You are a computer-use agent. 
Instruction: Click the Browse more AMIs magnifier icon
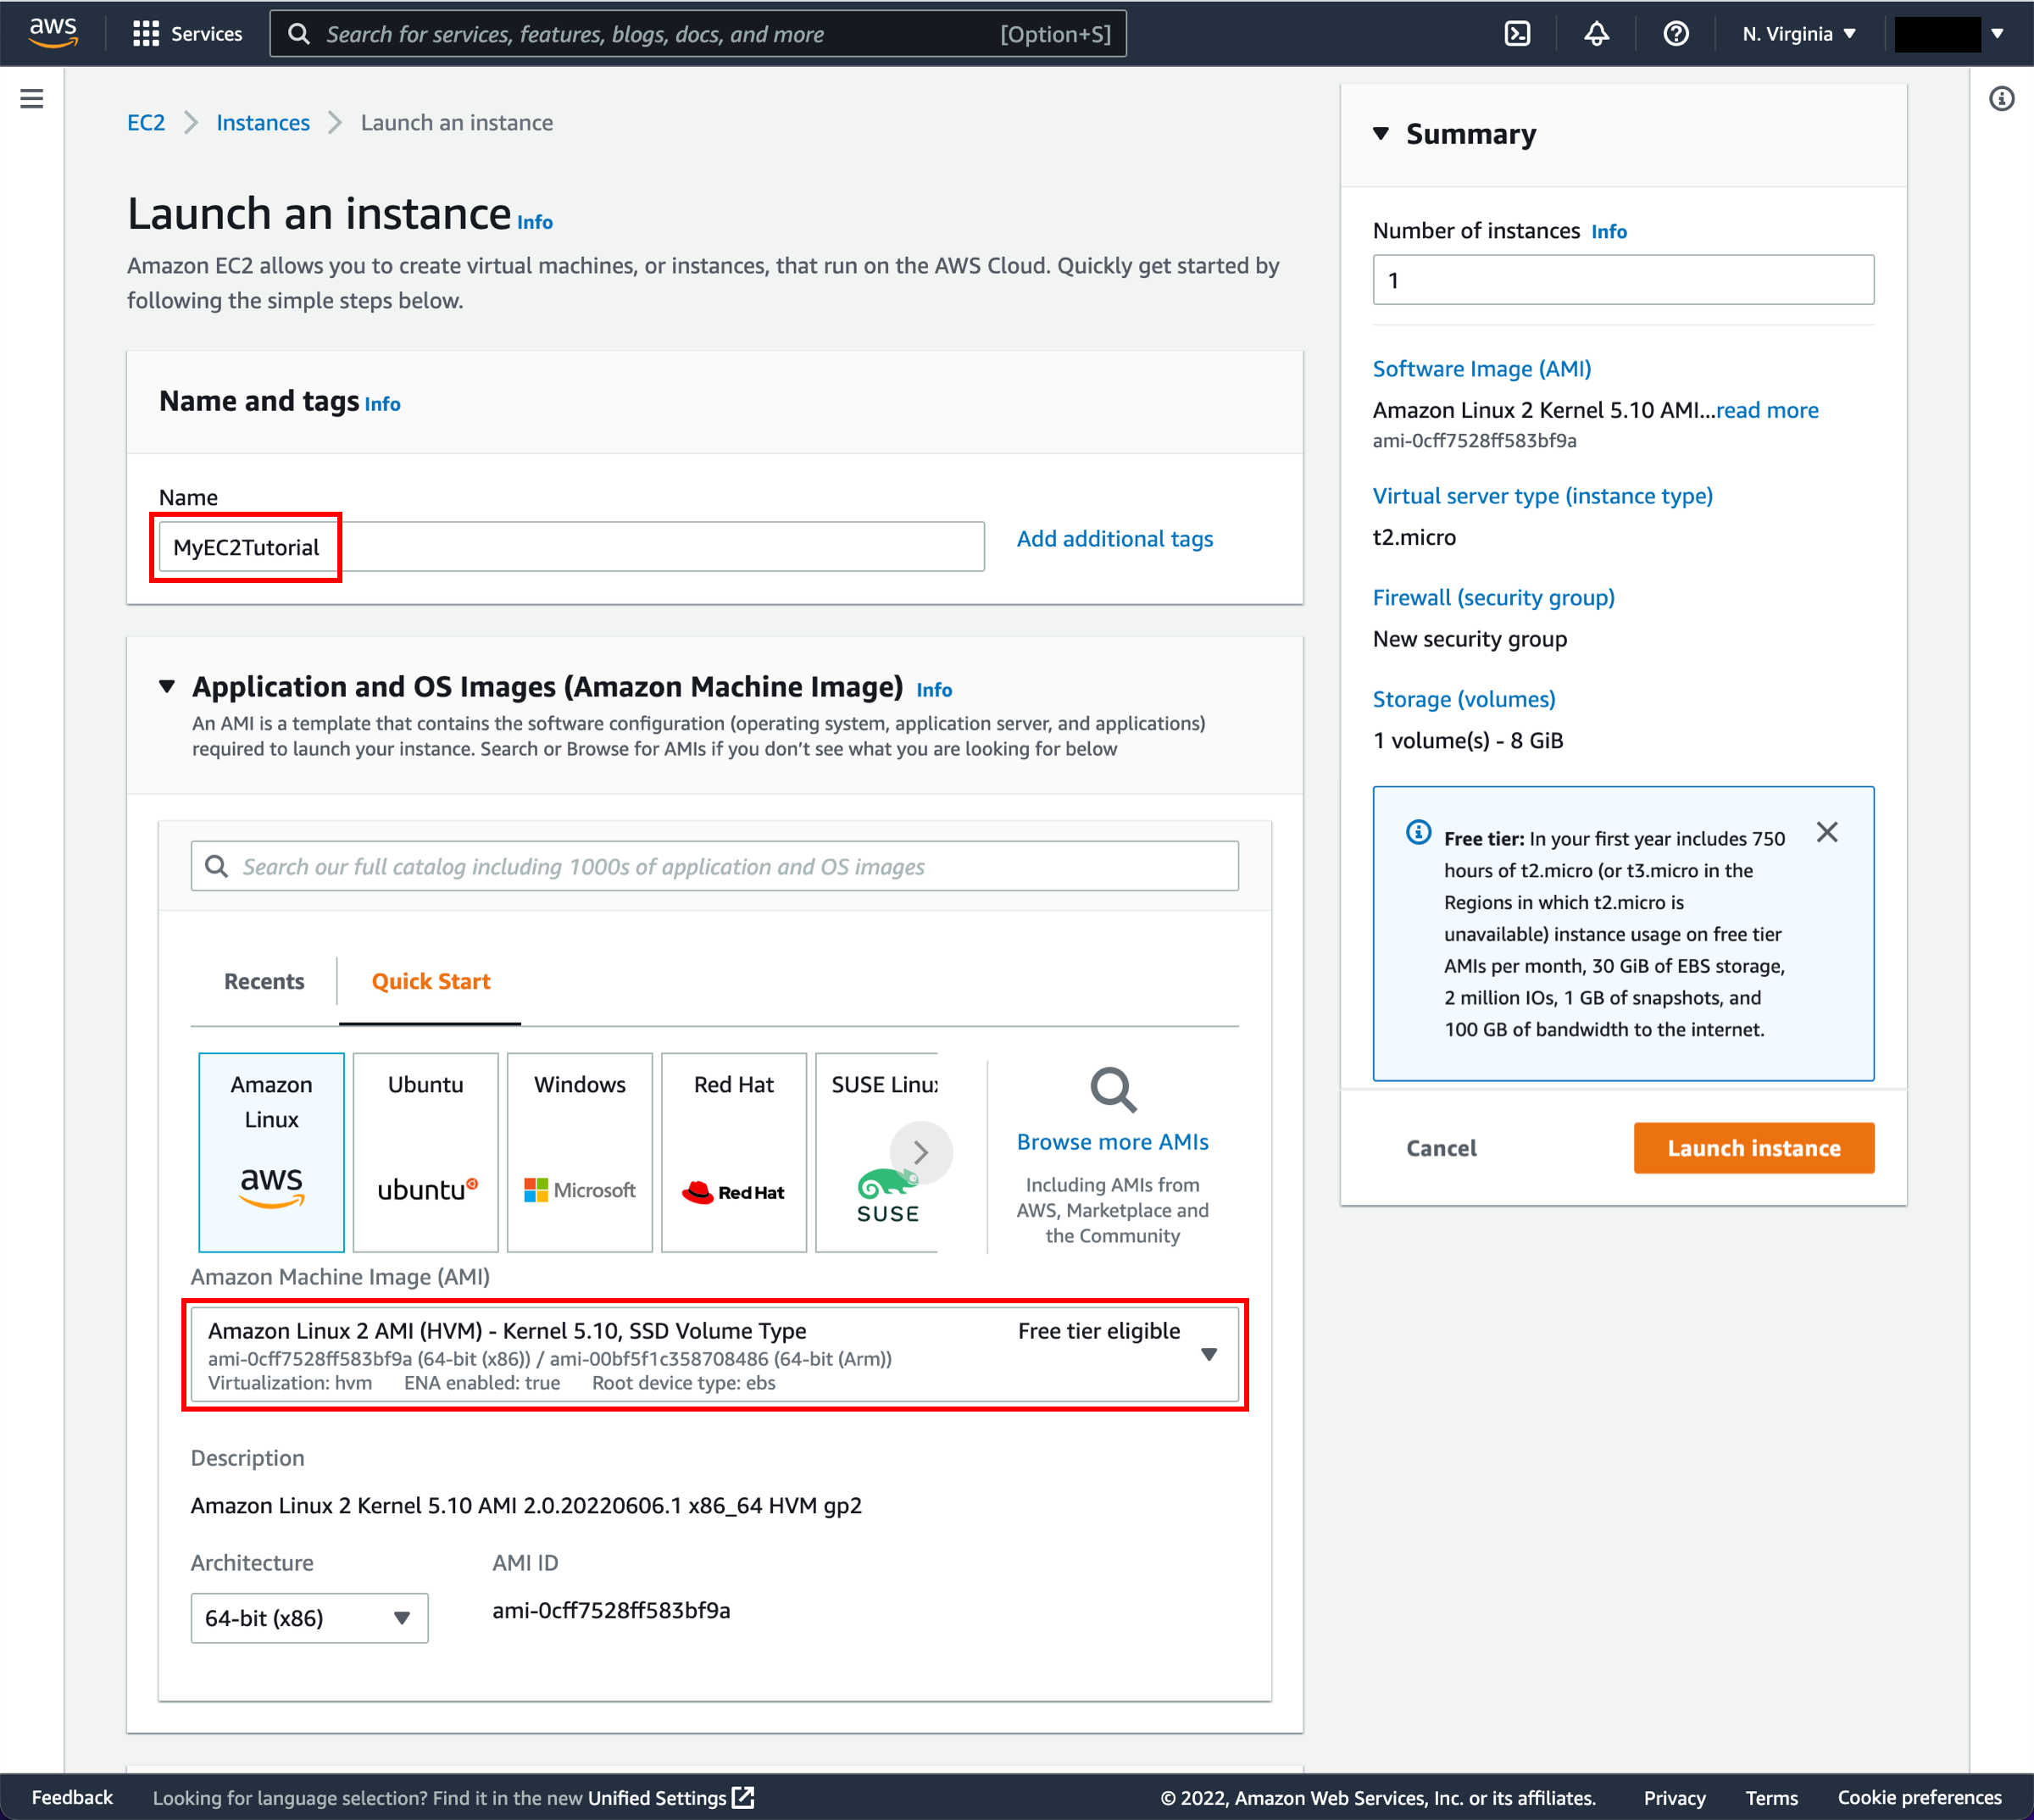tap(1112, 1090)
